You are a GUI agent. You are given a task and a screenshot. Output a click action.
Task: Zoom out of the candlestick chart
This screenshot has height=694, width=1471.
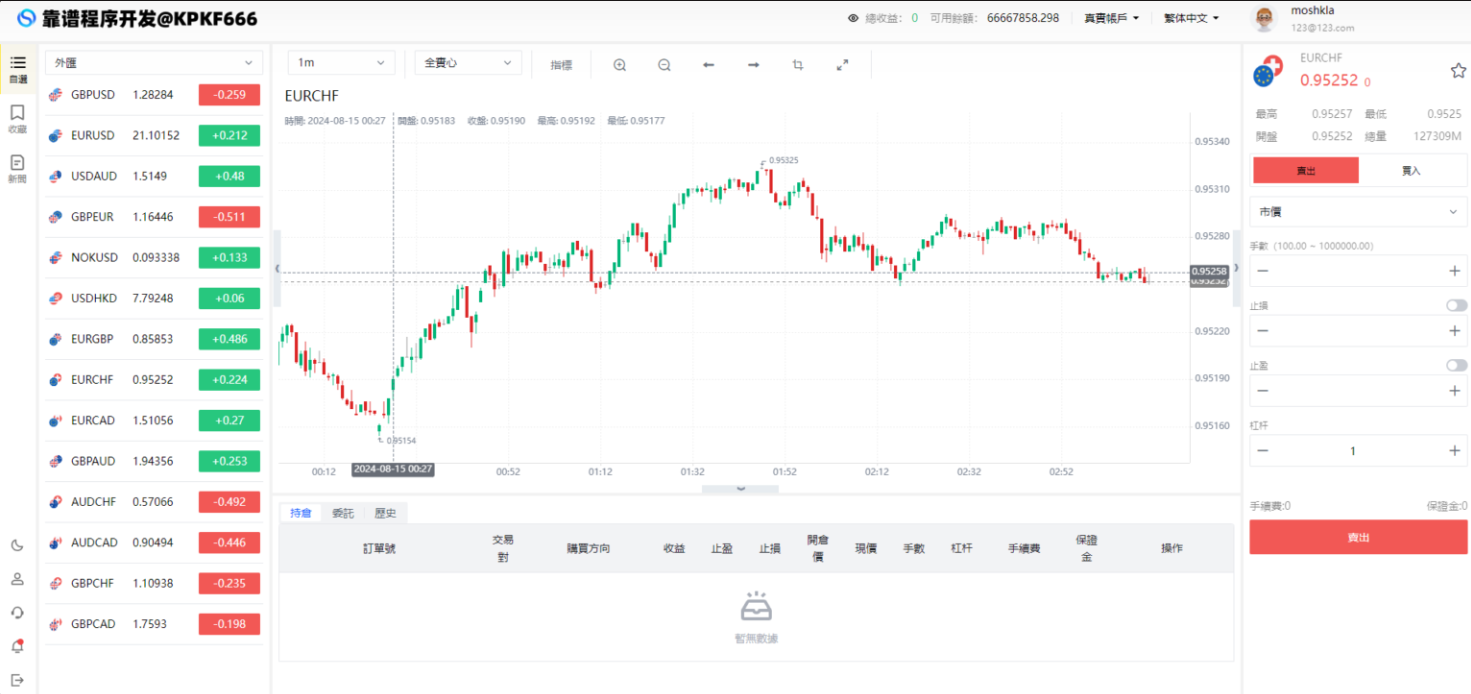pos(664,65)
